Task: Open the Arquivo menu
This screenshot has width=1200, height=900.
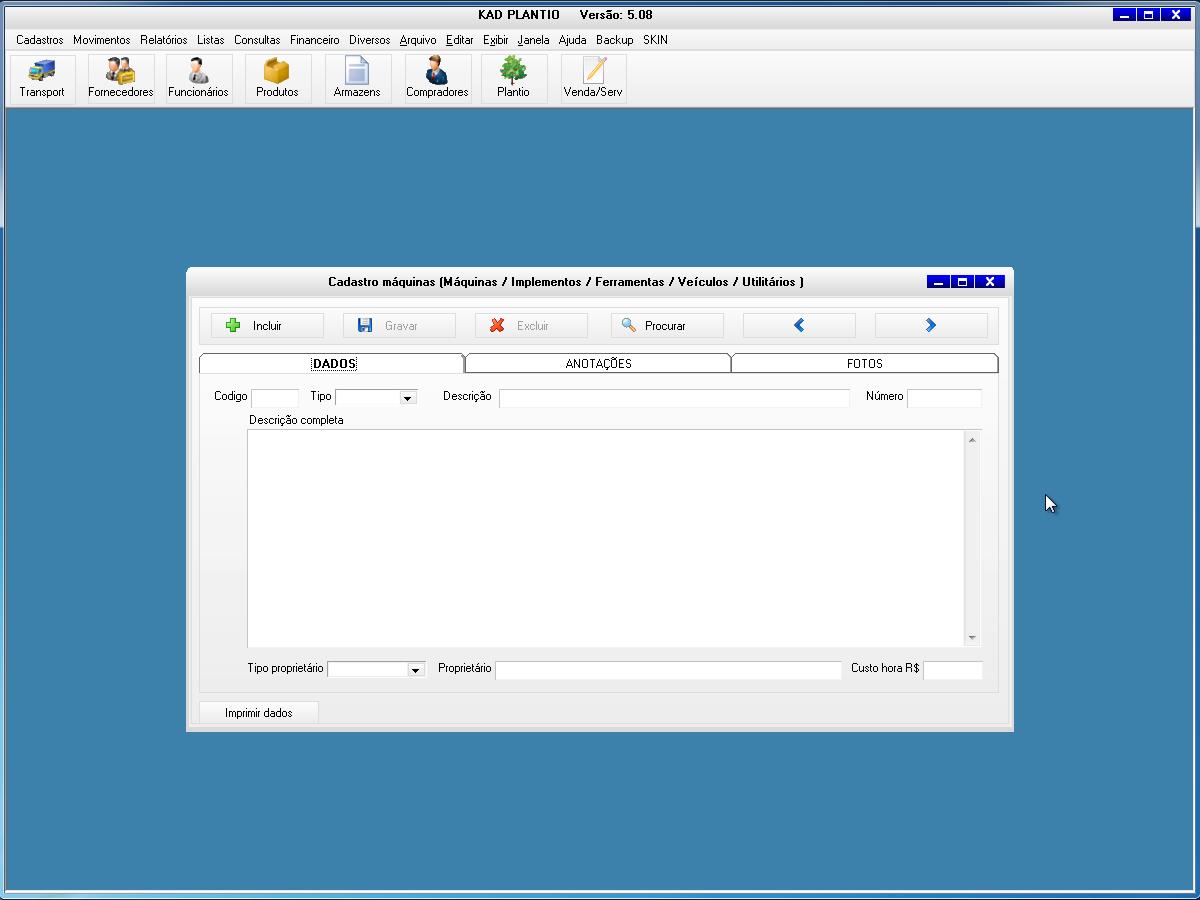Action: click(x=418, y=40)
